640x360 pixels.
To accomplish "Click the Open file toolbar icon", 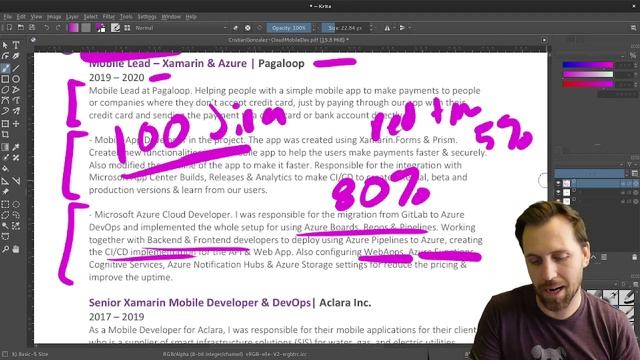I will point(20,28).
